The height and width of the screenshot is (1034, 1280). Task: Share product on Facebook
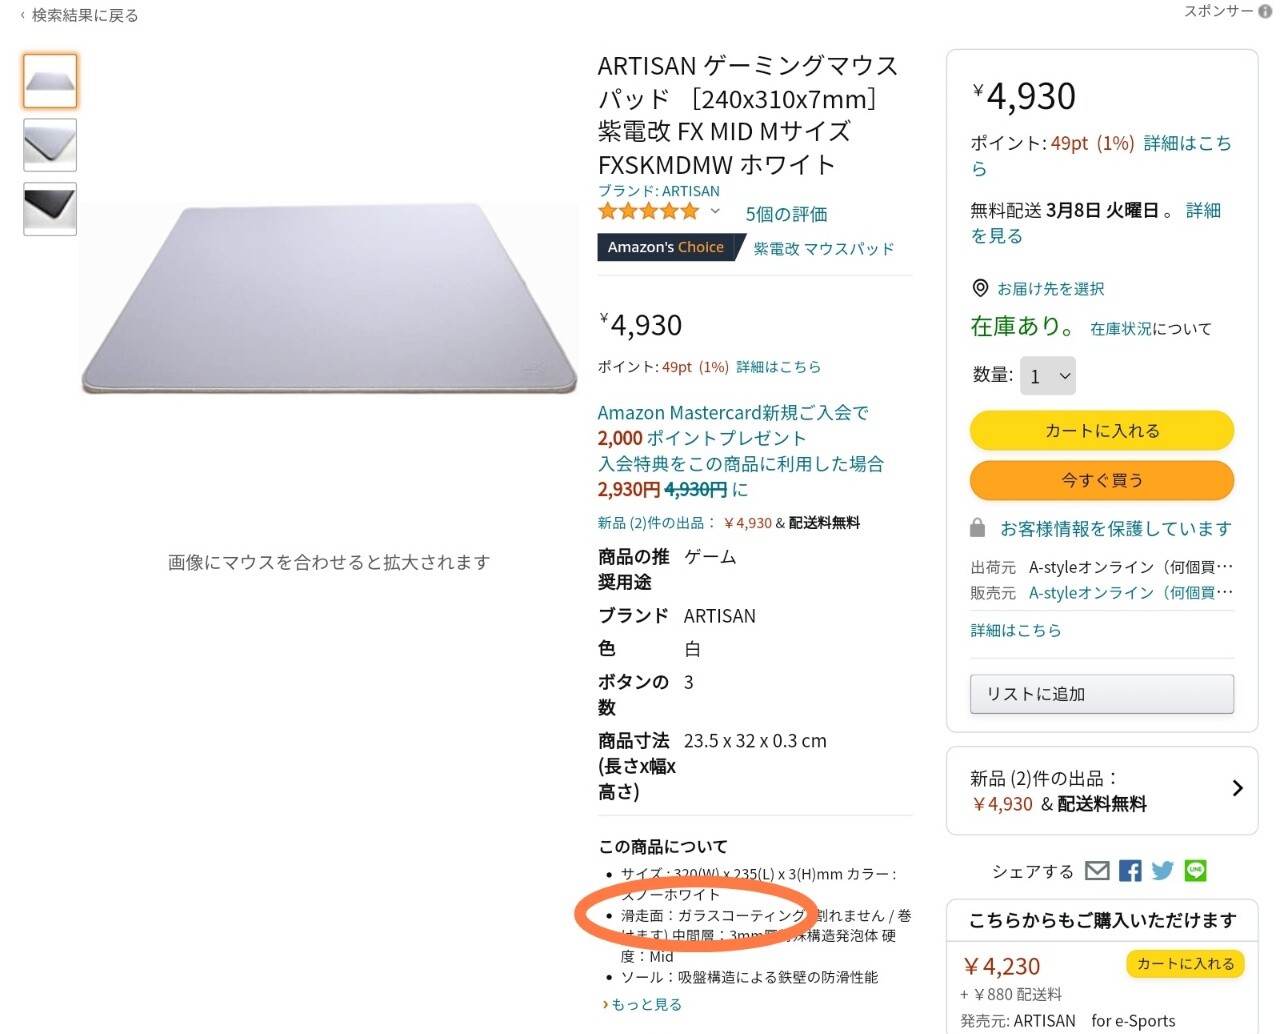coord(1130,871)
